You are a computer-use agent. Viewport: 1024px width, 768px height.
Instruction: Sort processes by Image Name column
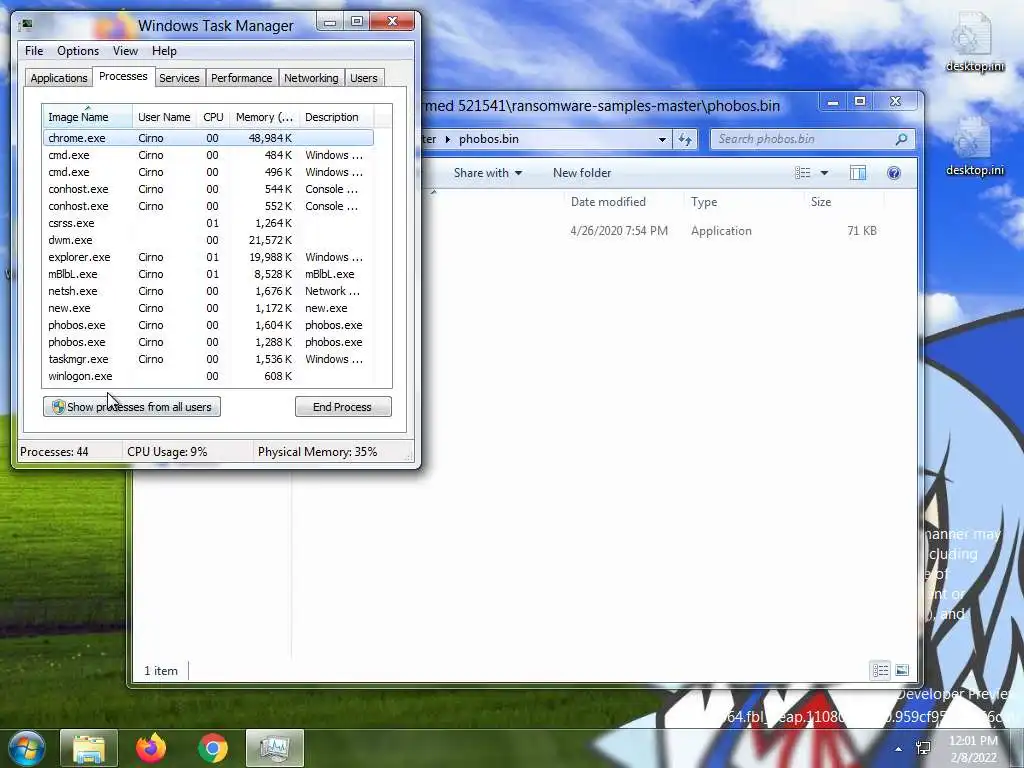pyautogui.click(x=88, y=117)
